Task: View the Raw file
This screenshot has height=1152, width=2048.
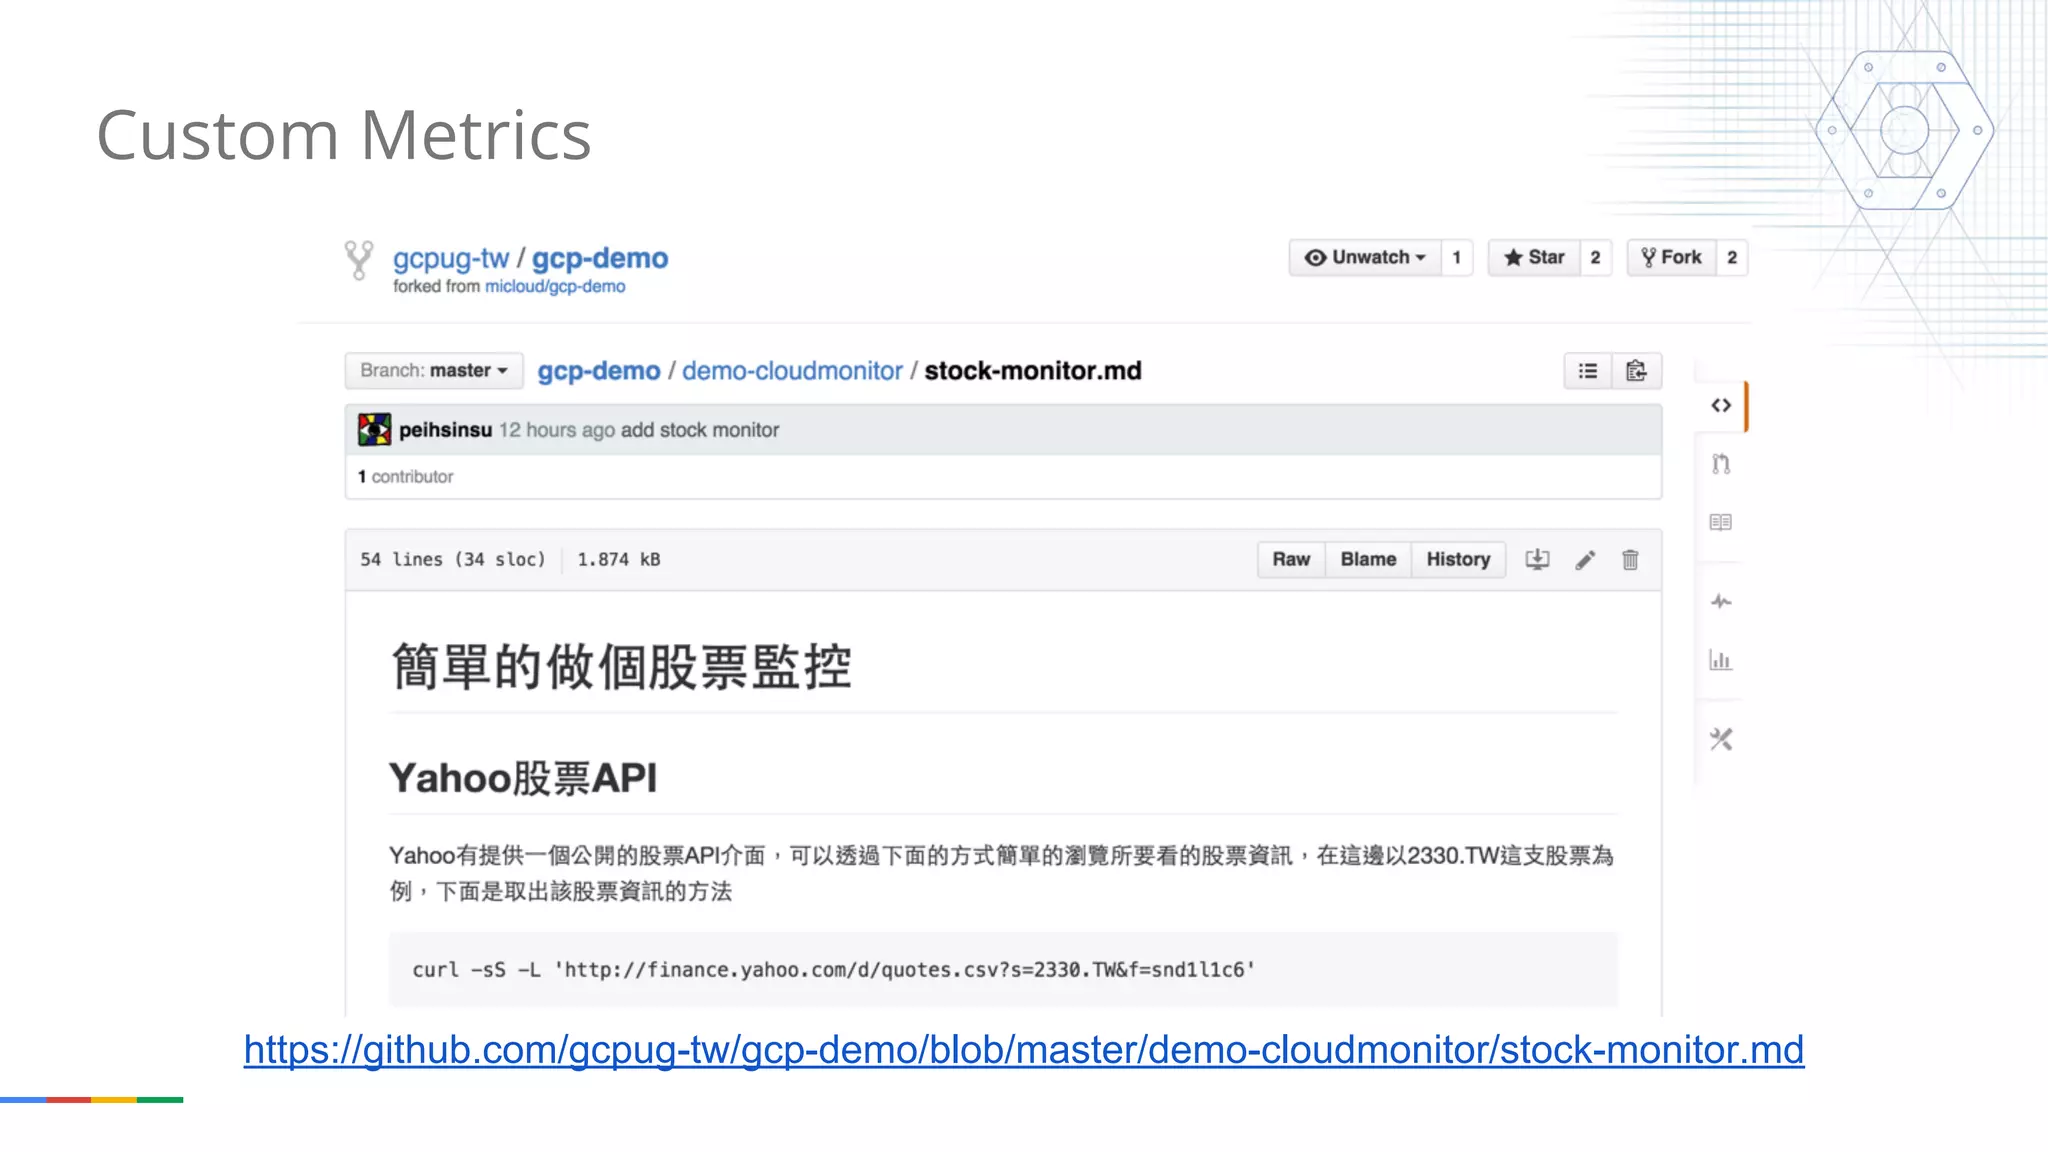Action: [1291, 560]
